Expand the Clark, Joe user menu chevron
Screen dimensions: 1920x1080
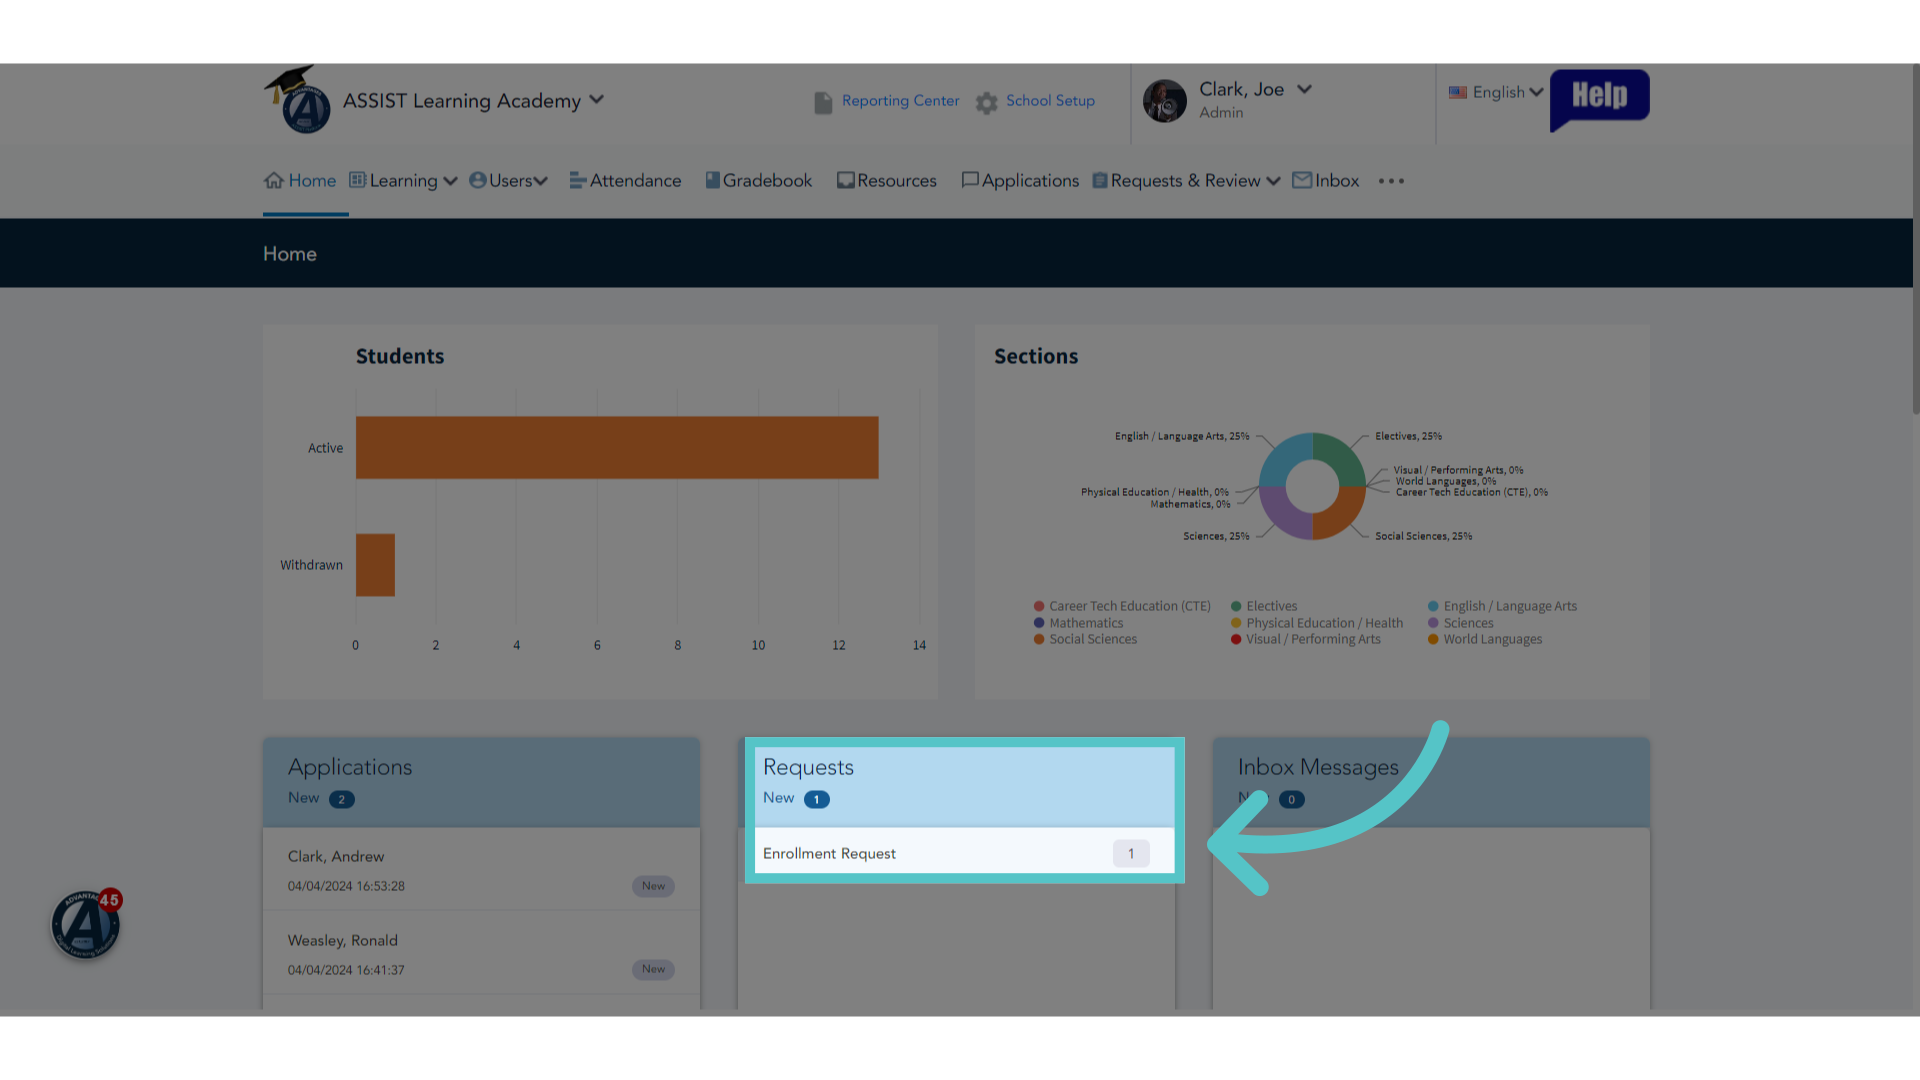(x=1304, y=89)
